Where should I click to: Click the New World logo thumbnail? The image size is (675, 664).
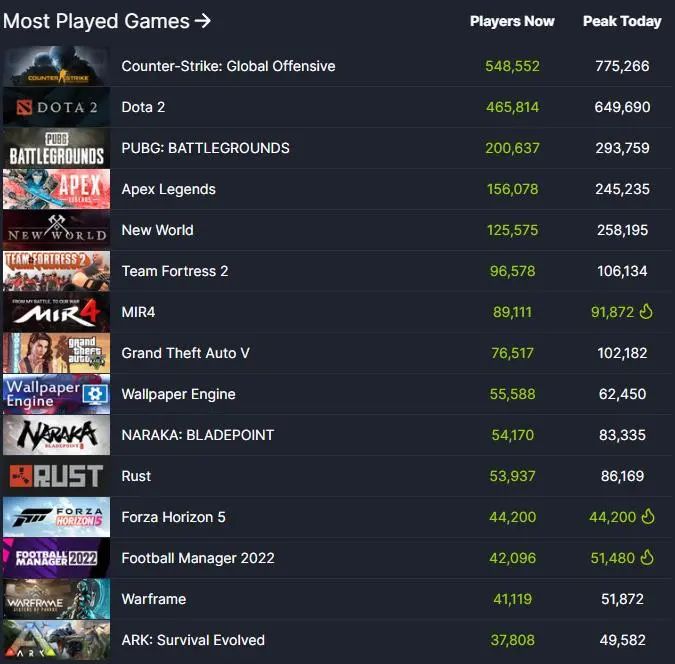click(56, 230)
